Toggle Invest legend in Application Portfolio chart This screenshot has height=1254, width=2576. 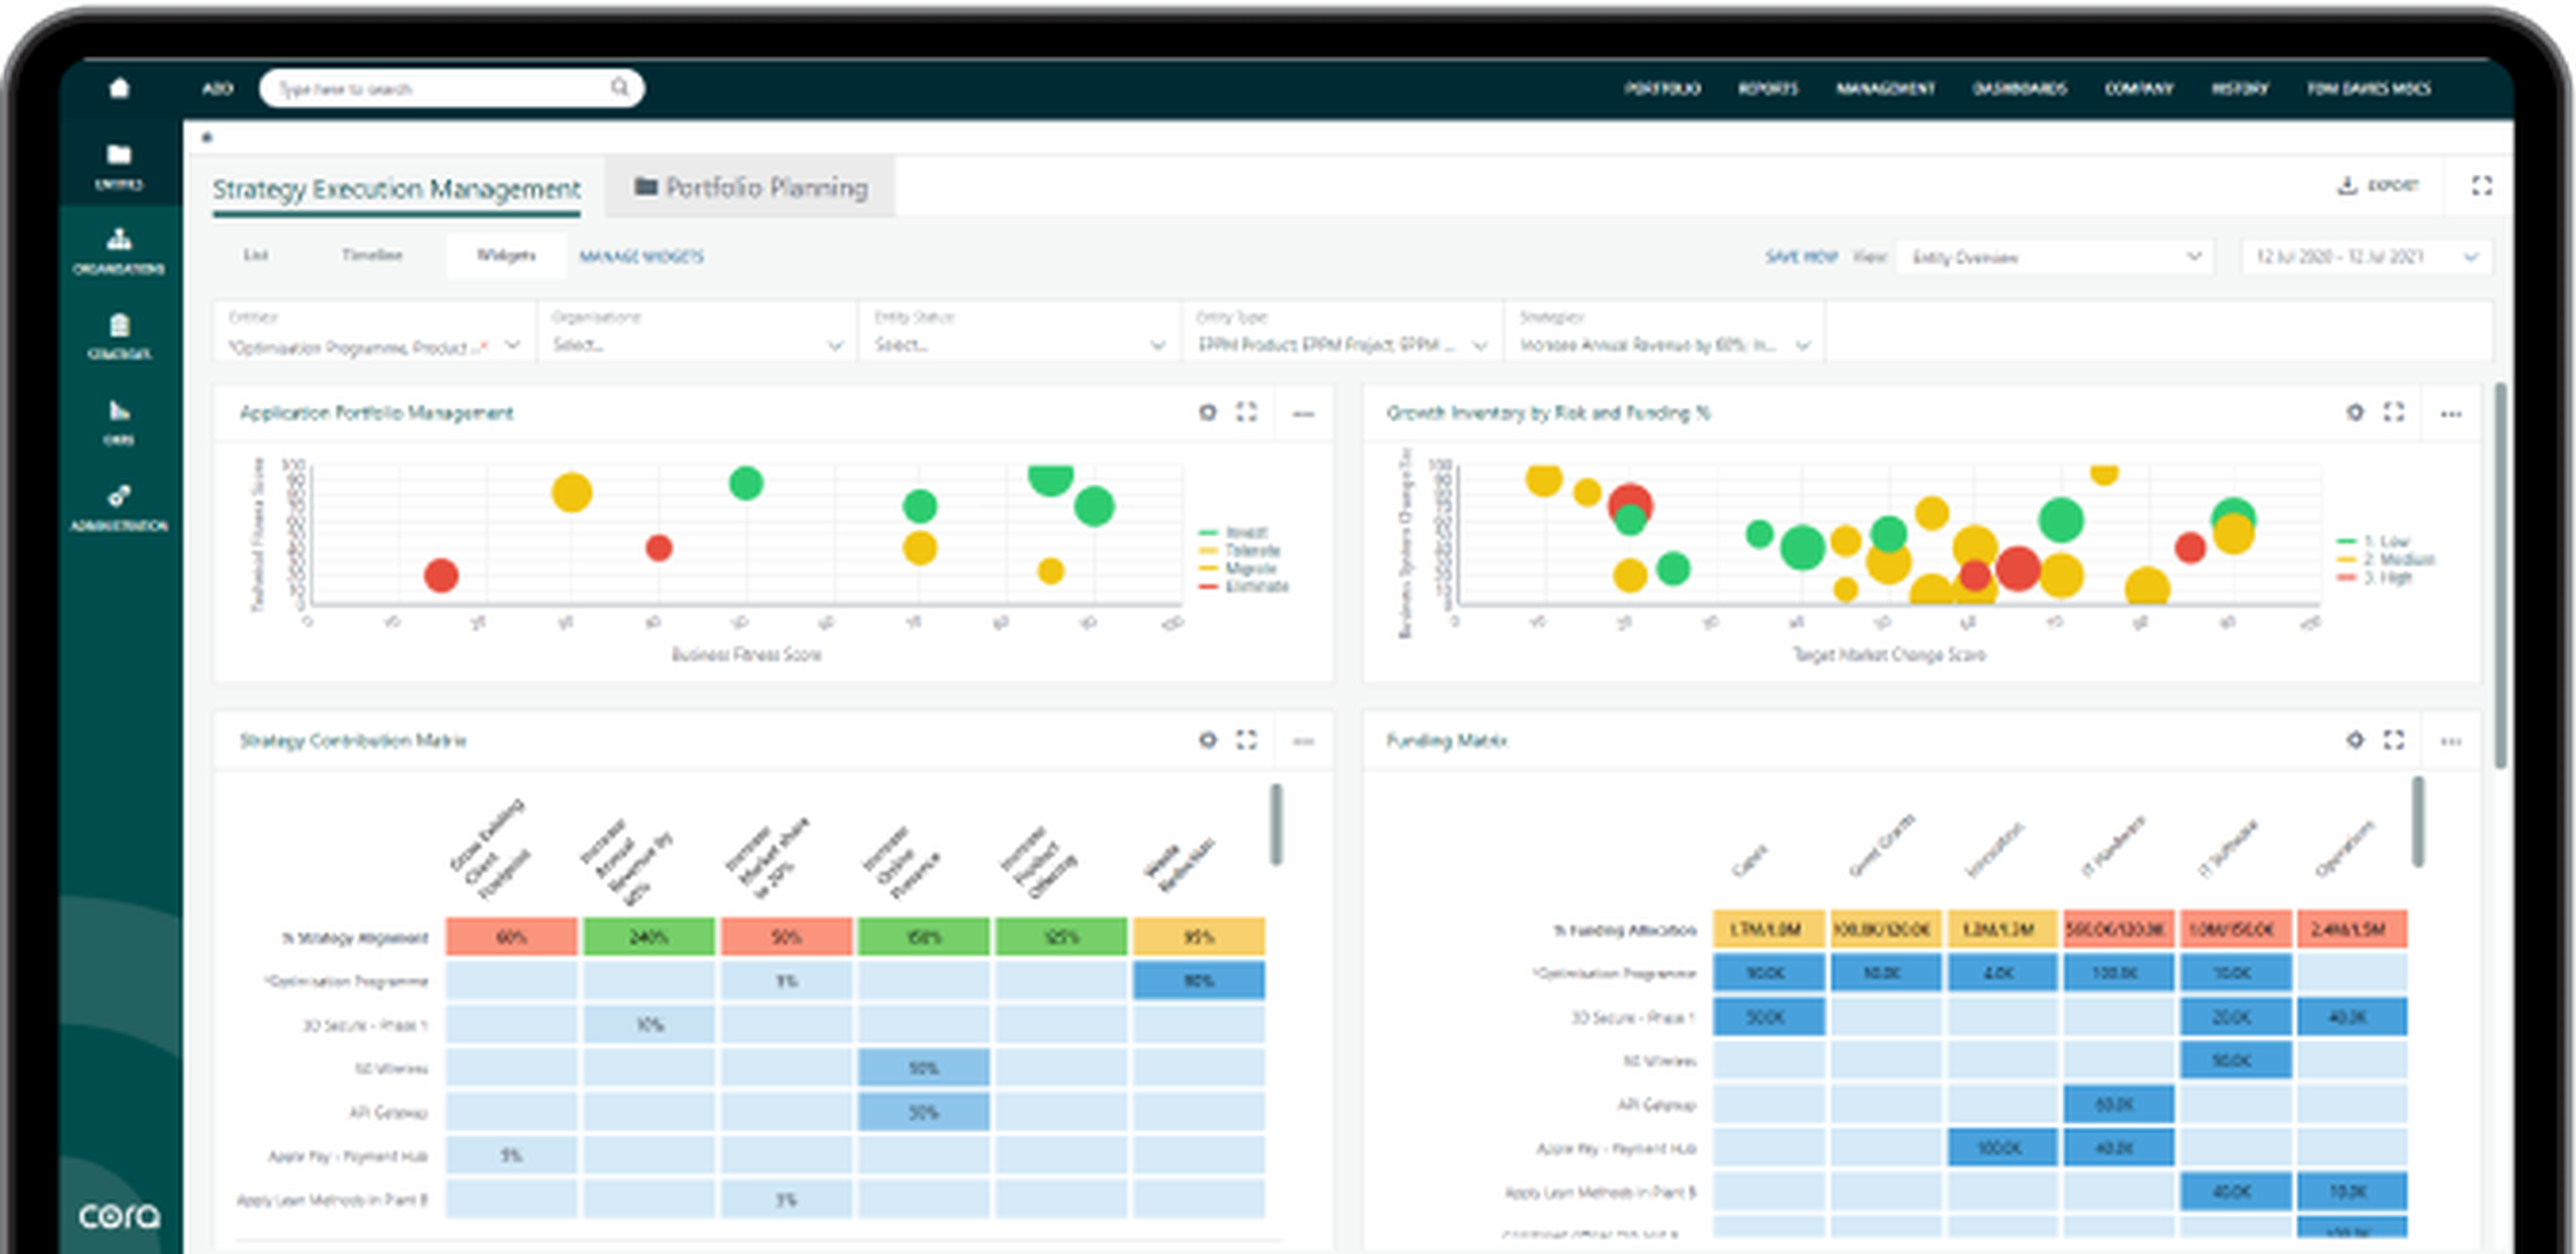coord(1233,532)
